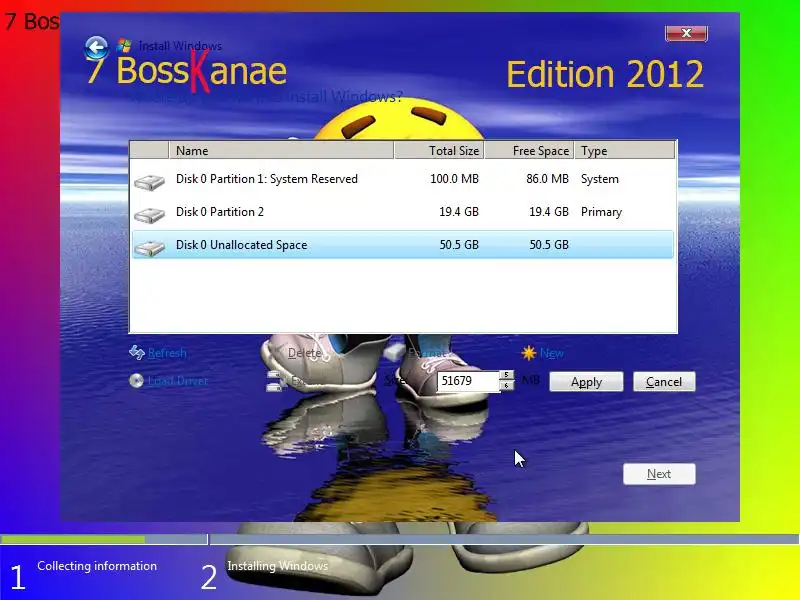Cancel the partition creation
The image size is (800, 600).
664,382
